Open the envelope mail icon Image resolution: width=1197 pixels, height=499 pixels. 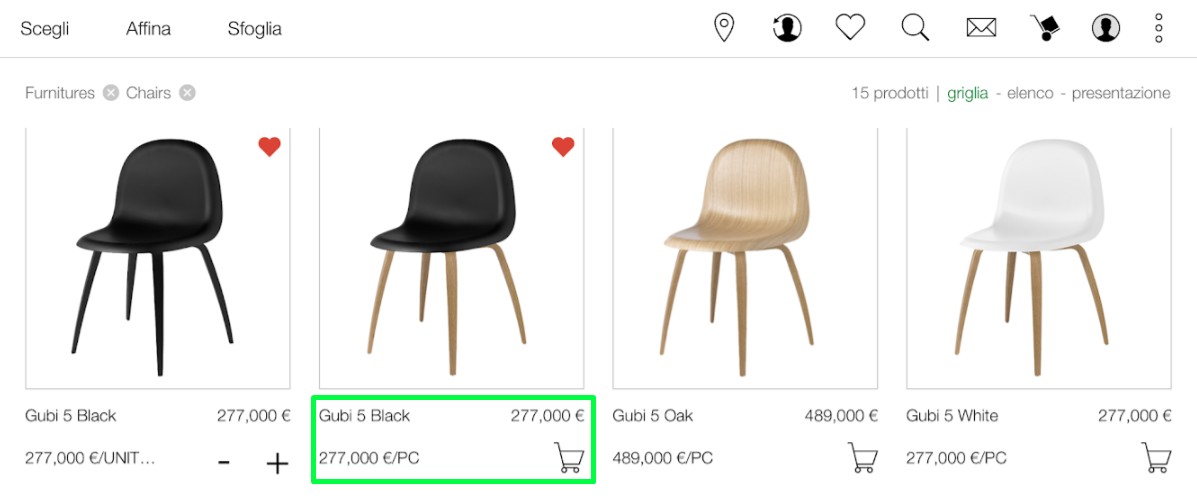[981, 28]
